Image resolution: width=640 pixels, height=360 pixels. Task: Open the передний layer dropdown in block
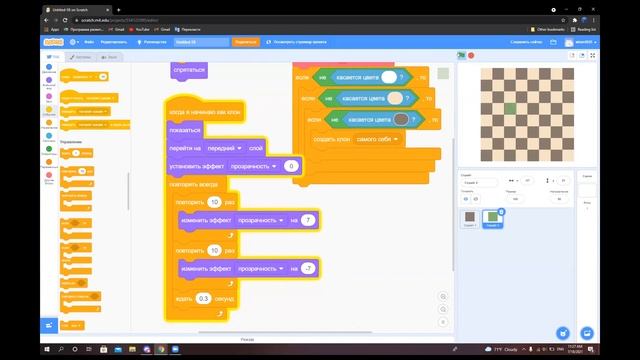point(224,148)
